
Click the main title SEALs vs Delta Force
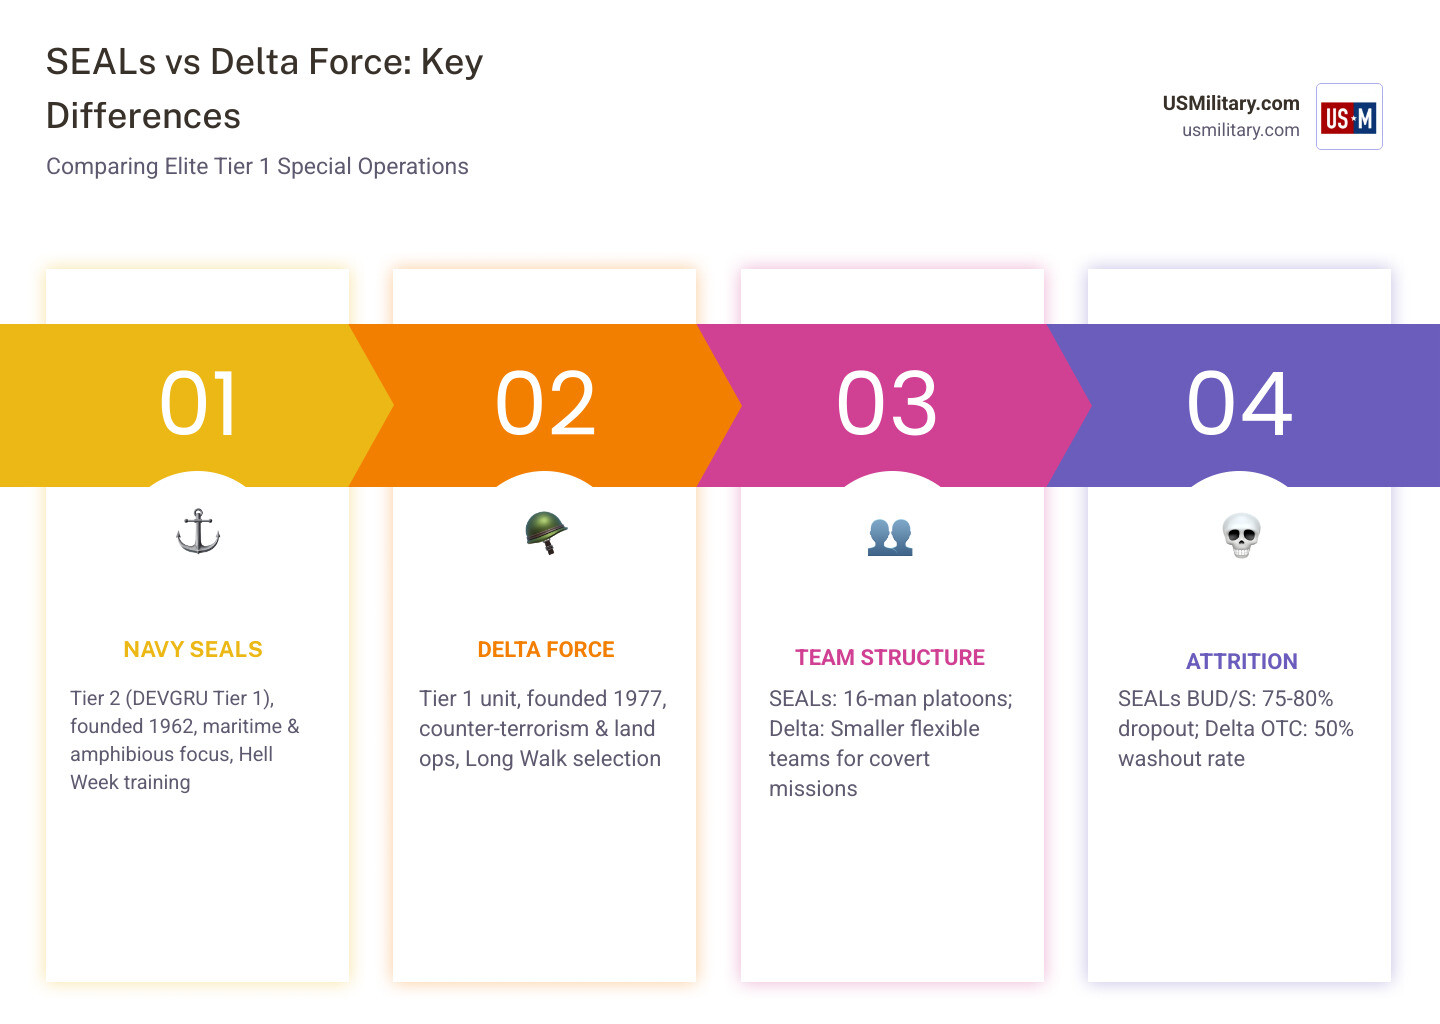[265, 89]
